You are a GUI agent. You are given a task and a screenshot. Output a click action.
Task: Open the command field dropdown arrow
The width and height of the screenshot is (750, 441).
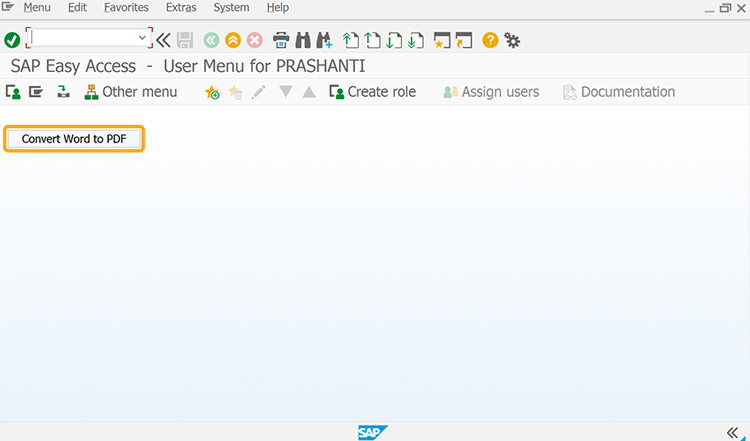coord(142,38)
